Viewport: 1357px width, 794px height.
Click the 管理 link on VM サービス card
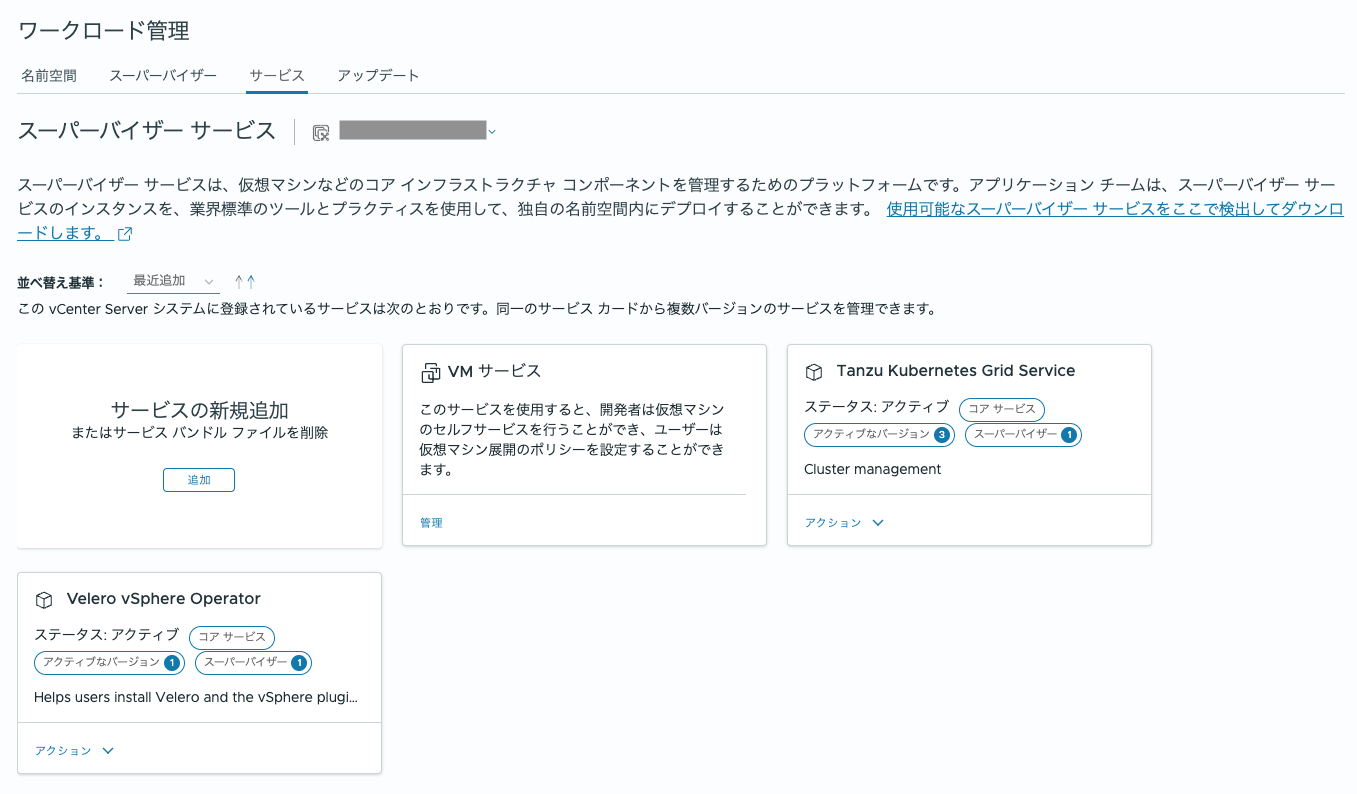[431, 523]
